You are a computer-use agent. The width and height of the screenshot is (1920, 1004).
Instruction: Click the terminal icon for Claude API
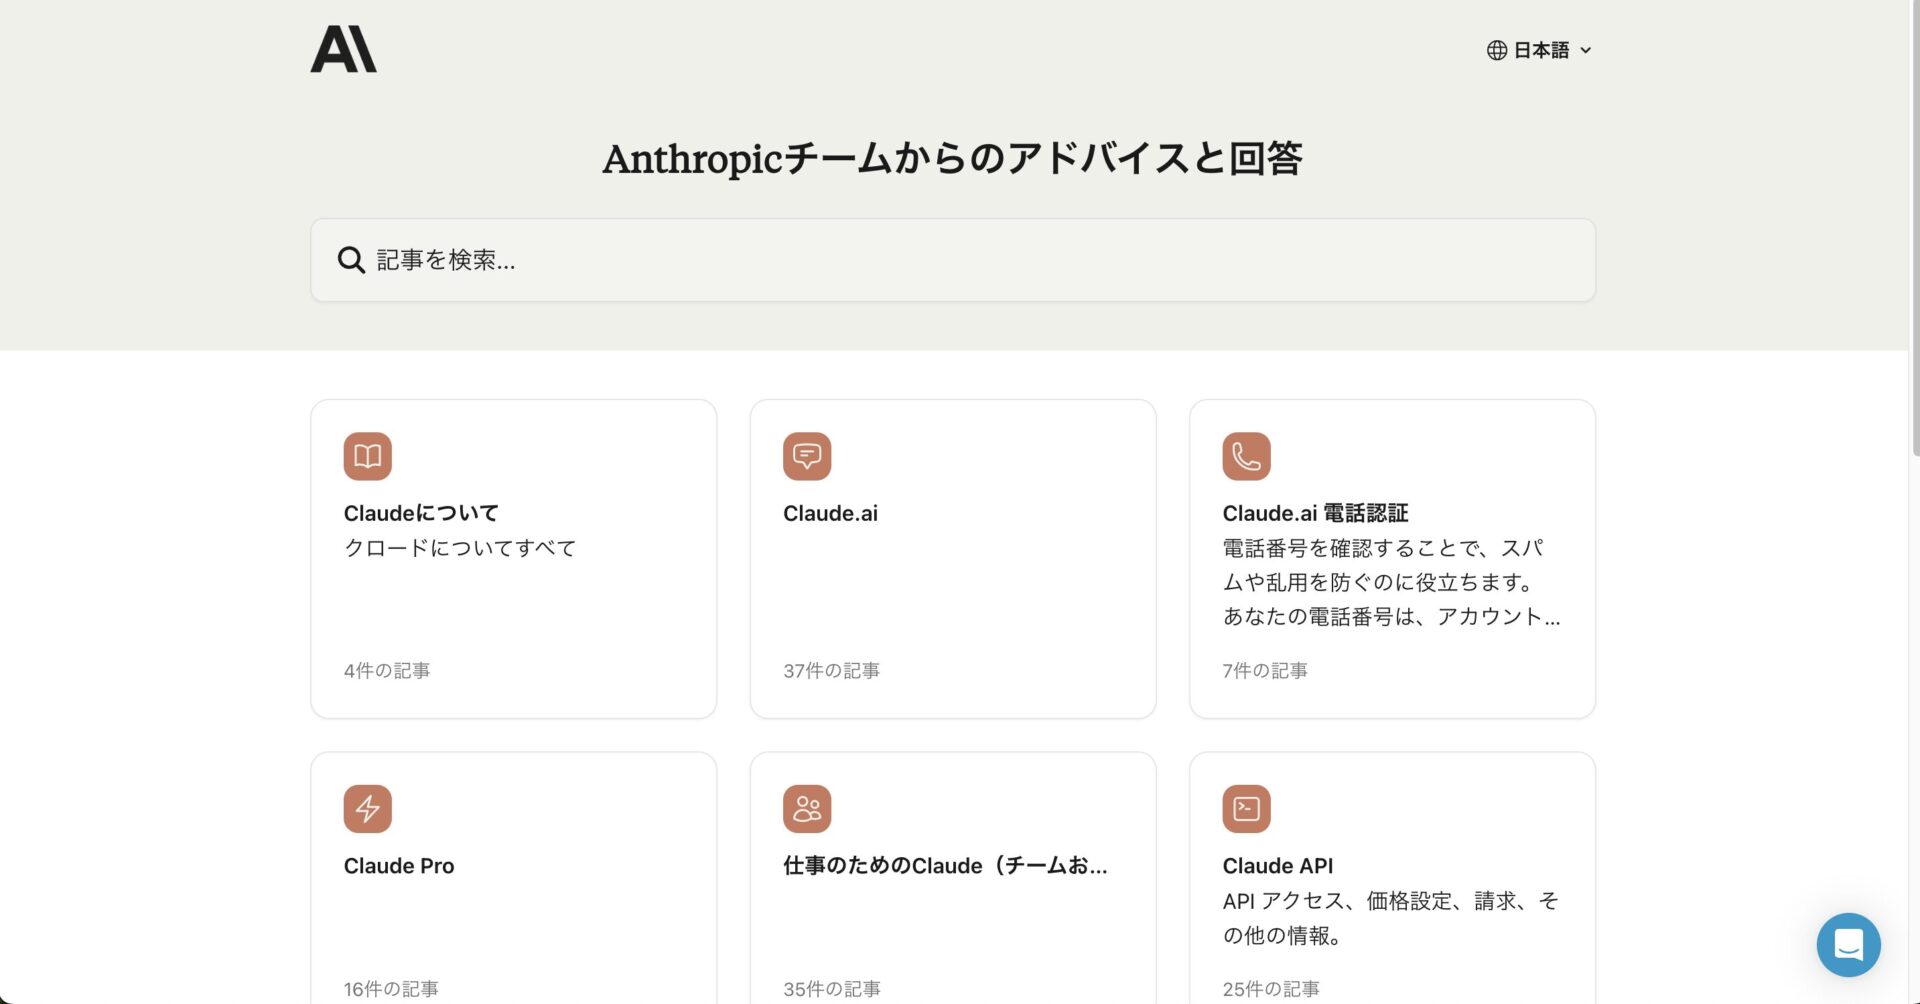pyautogui.click(x=1246, y=809)
